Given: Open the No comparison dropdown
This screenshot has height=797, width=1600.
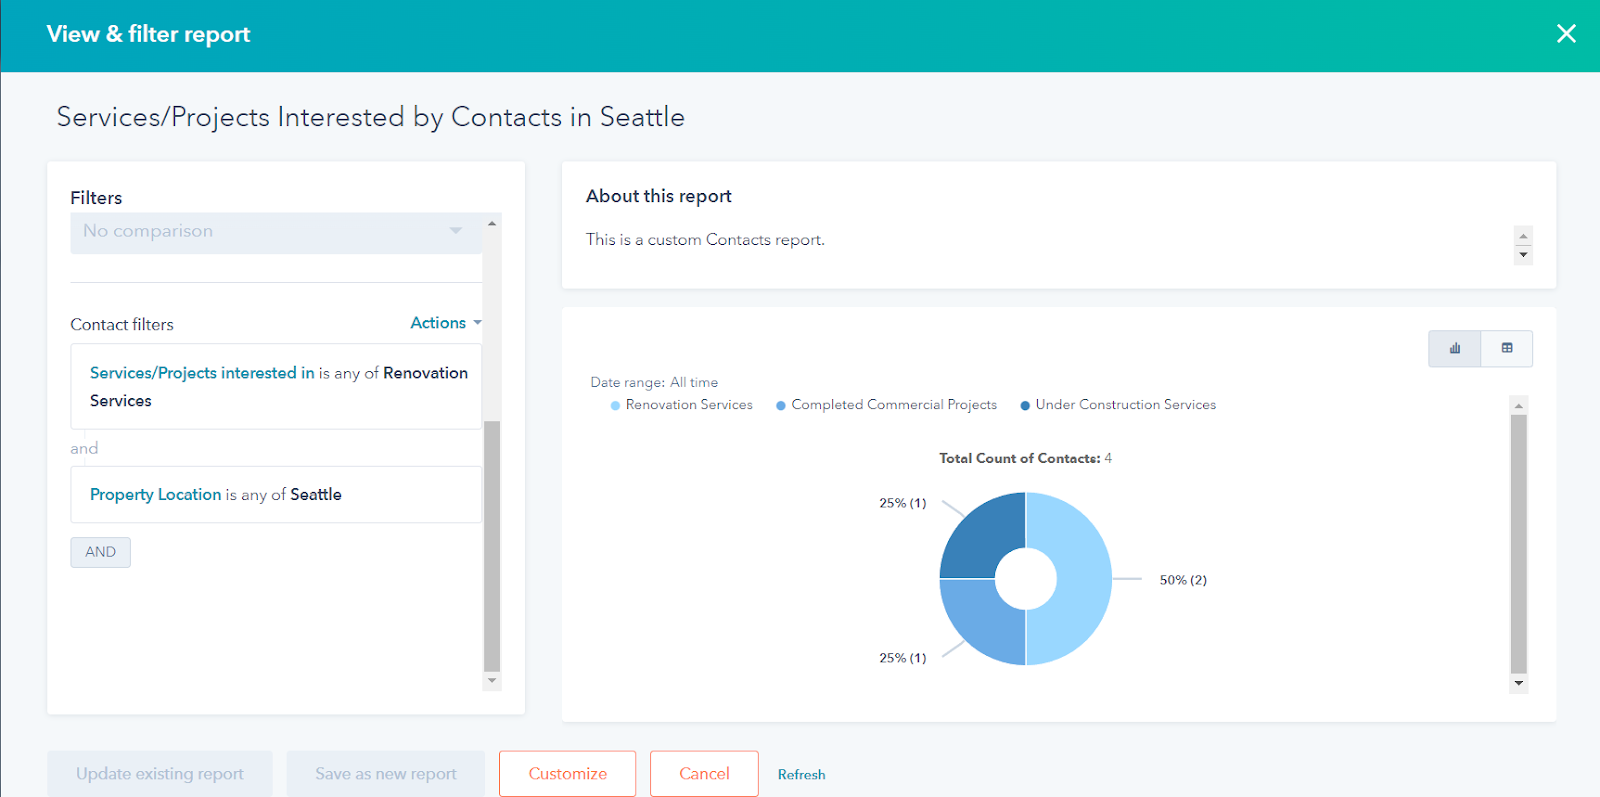Looking at the screenshot, I should coord(274,232).
